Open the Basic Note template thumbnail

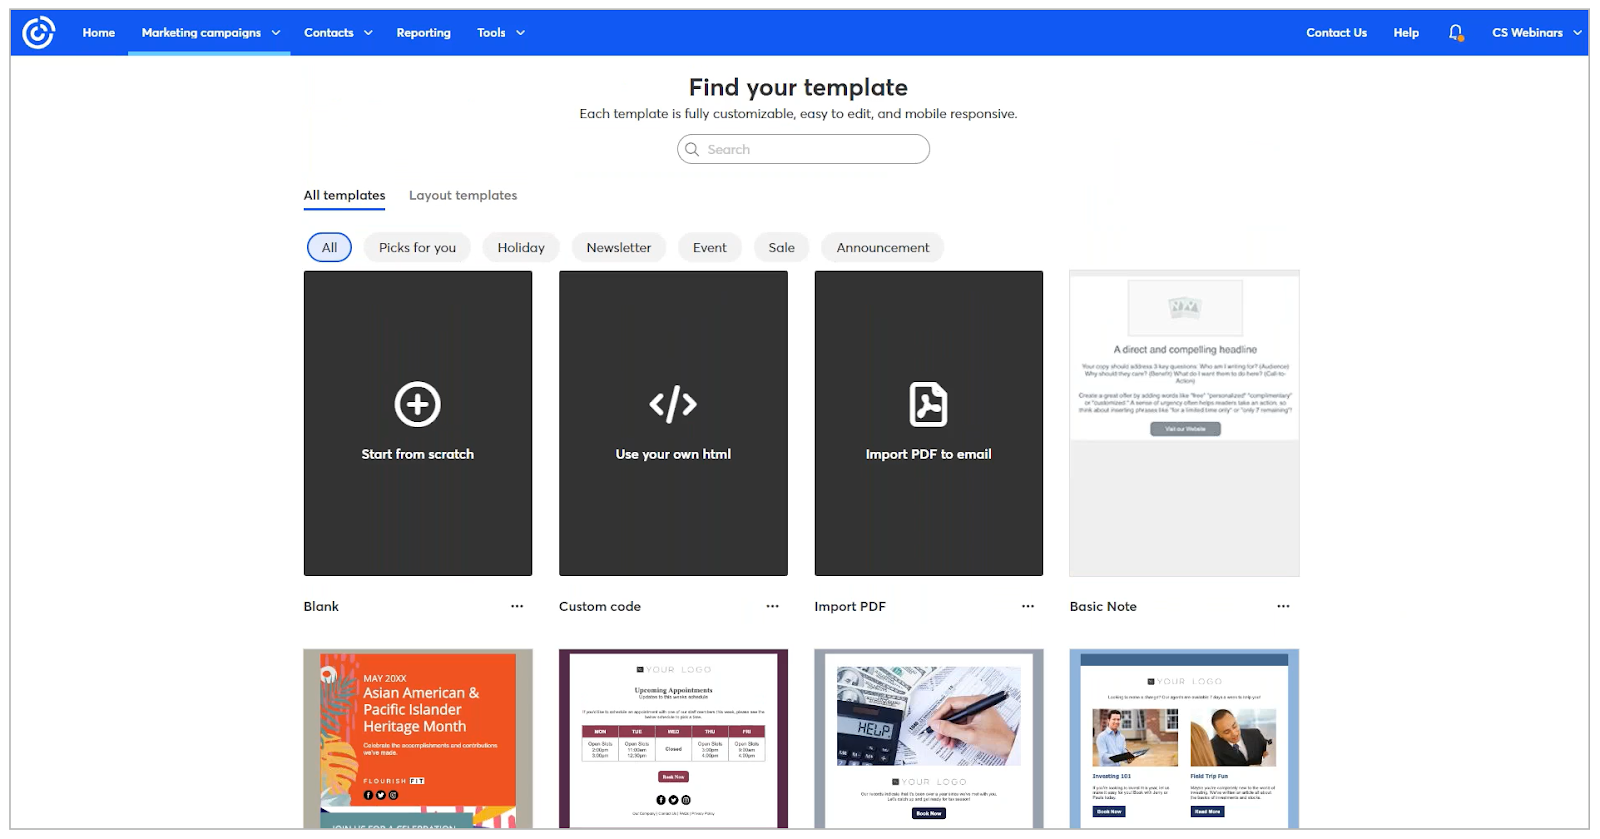point(1184,423)
